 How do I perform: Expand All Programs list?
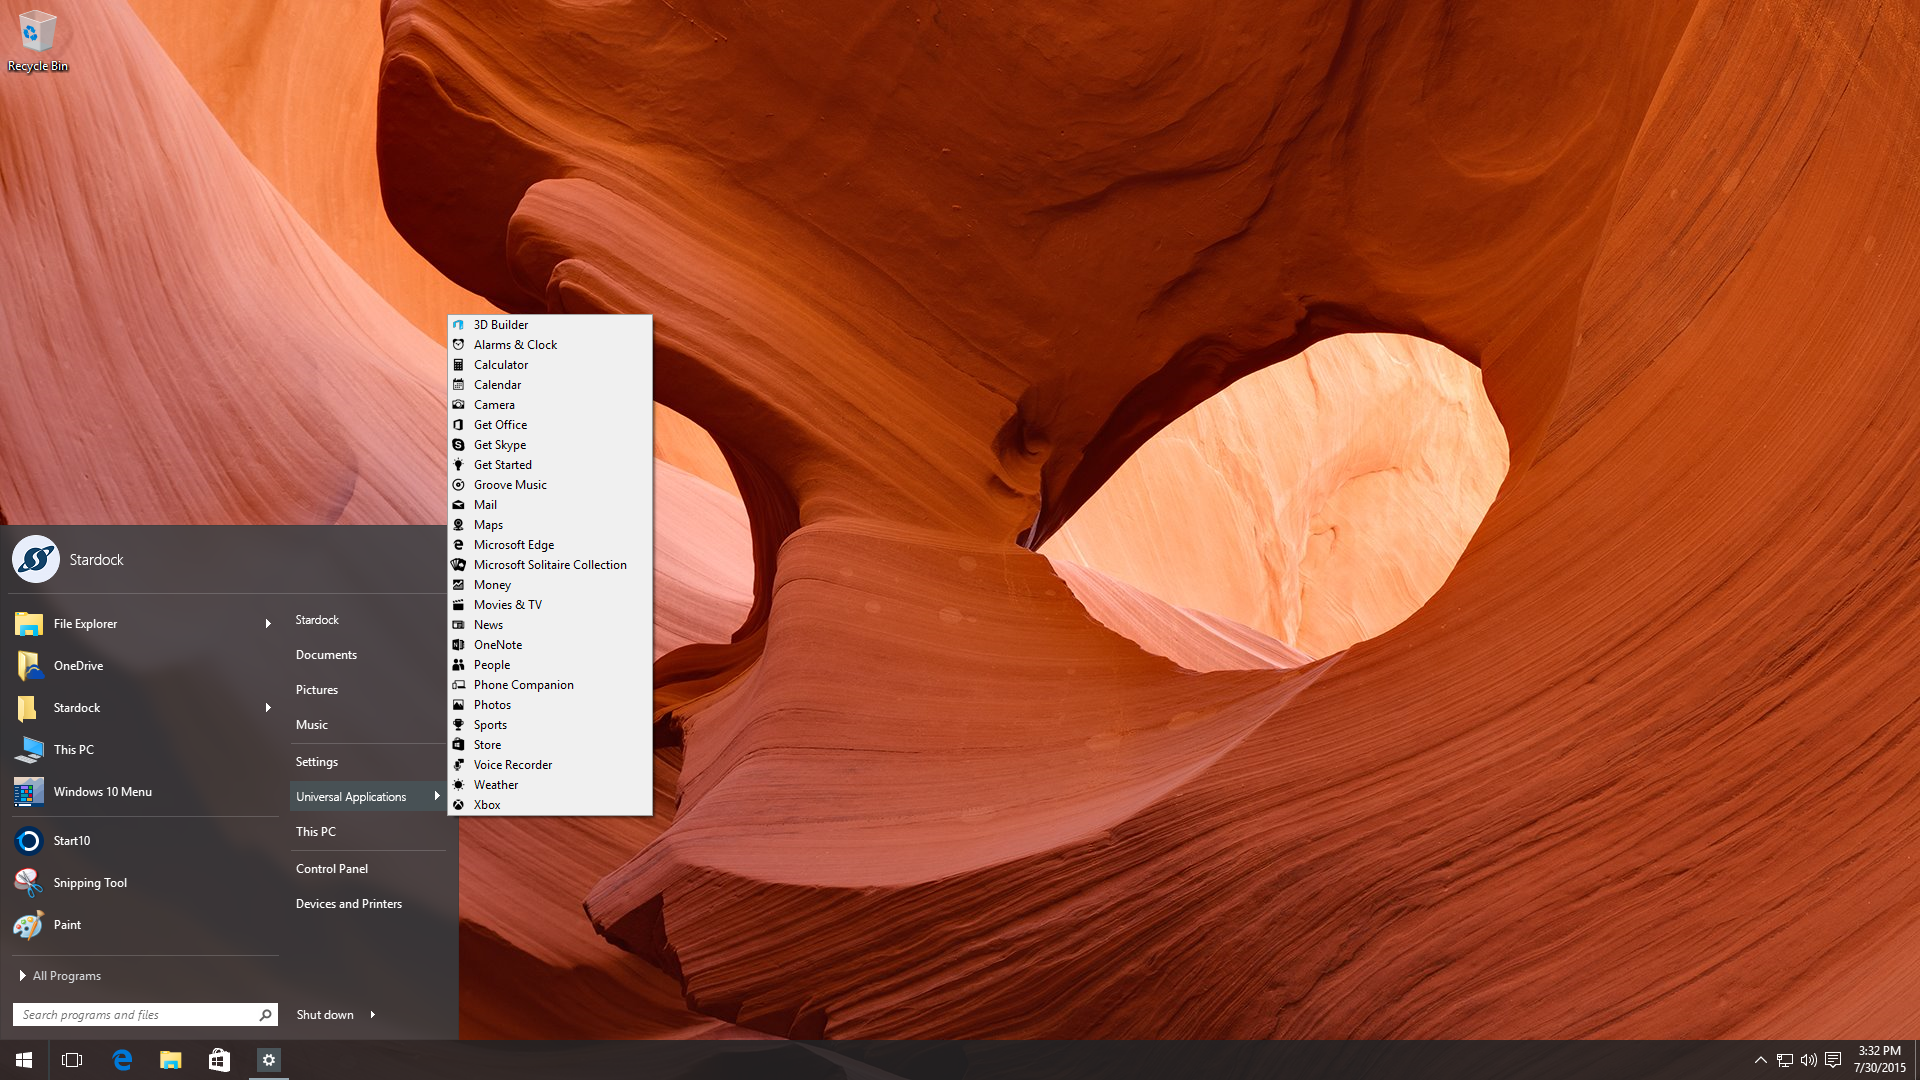click(x=60, y=976)
